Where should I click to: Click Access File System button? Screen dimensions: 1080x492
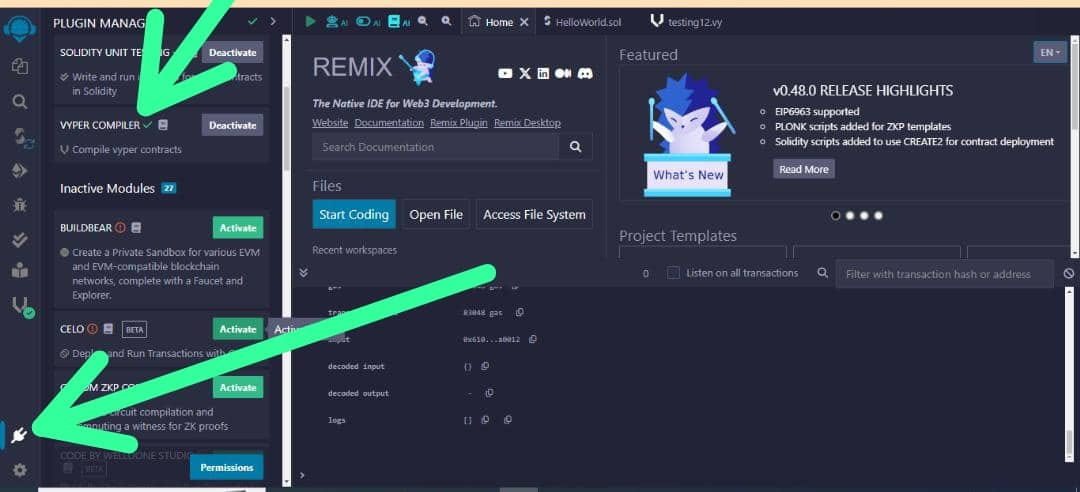coord(534,214)
